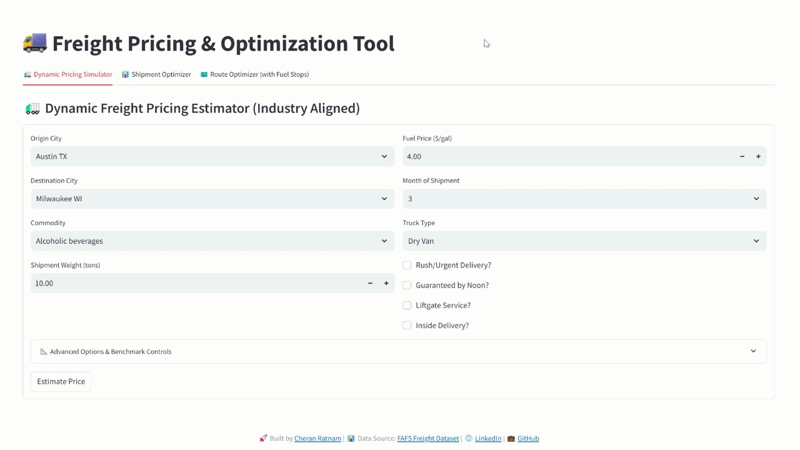Image resolution: width=800 pixels, height=450 pixels.
Task: Check Guaranteed by Noon option
Action: (407, 285)
